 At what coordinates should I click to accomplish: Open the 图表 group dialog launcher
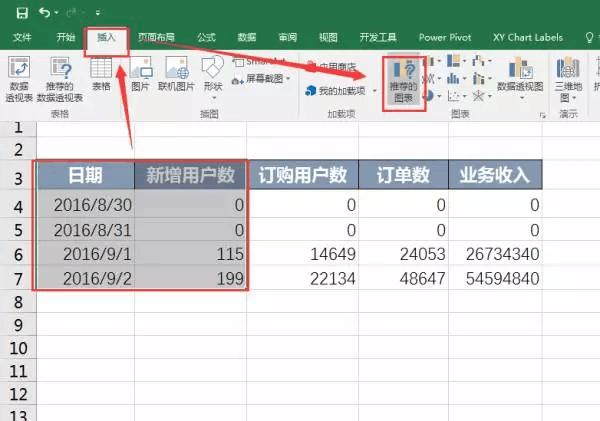[542, 115]
